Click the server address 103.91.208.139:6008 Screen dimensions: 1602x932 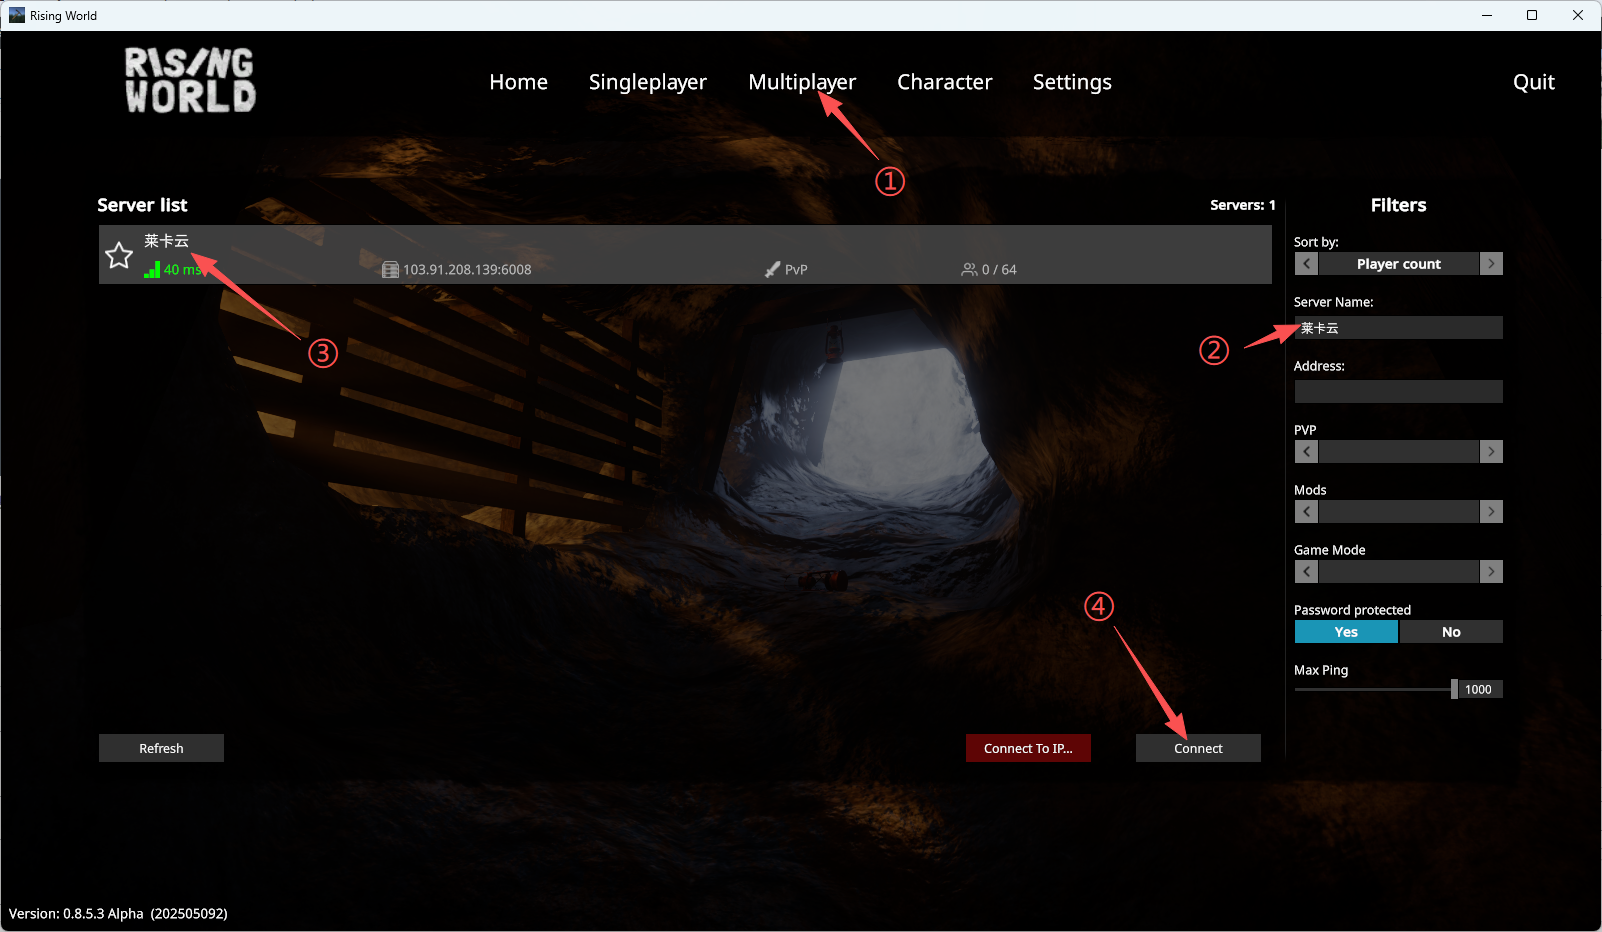(467, 270)
